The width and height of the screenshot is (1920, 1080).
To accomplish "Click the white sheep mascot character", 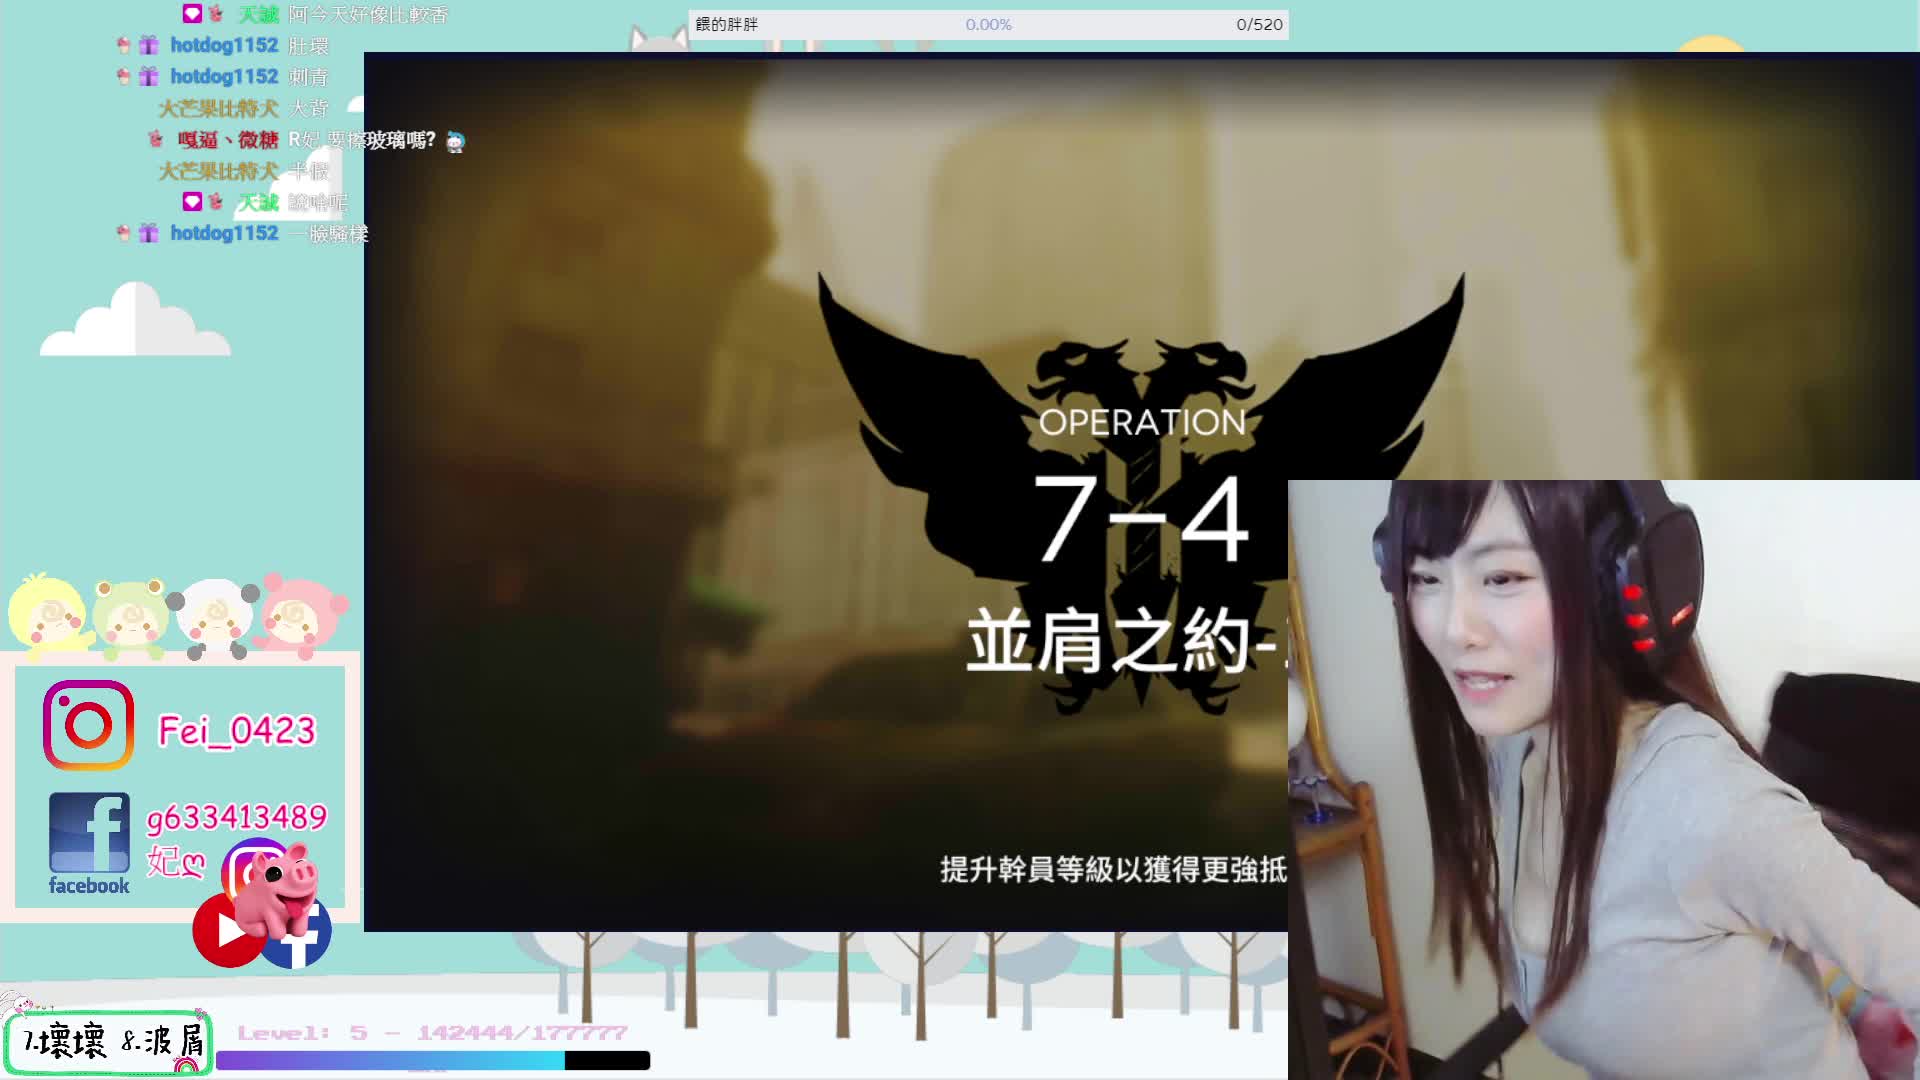I will pos(214,618).
